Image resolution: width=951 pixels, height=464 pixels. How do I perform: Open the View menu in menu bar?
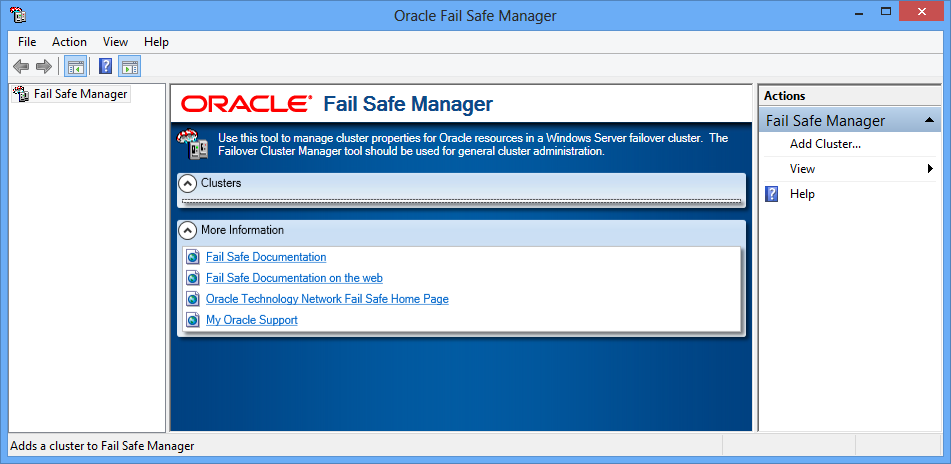[x=115, y=42]
